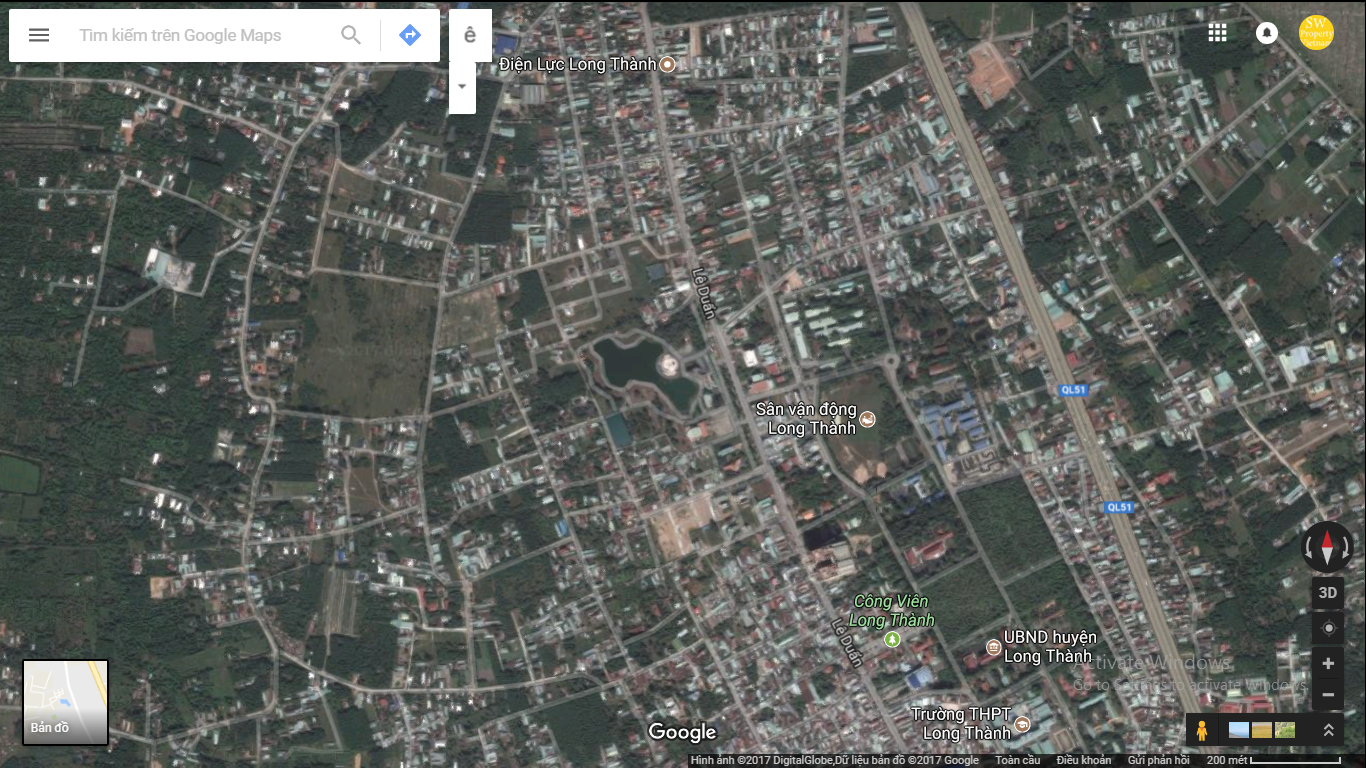Select the Sân vận động Long Thành marker
Image resolution: width=1366 pixels, height=768 pixels.
click(867, 419)
